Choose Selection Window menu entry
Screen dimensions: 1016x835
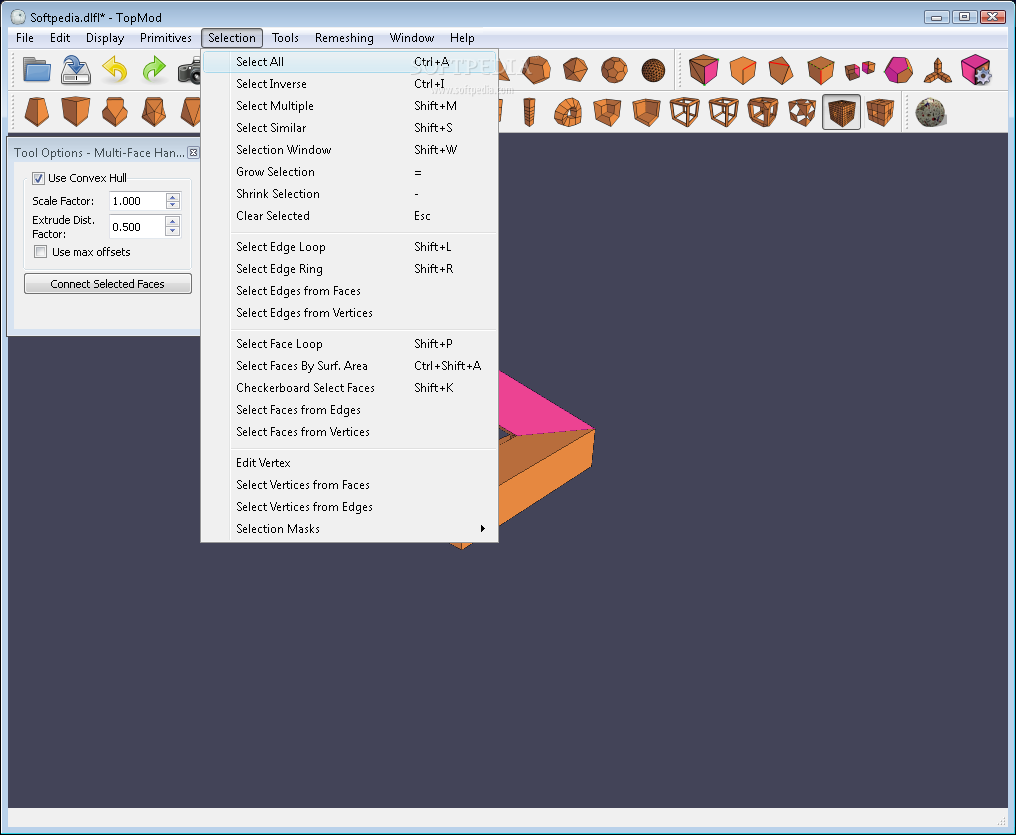pos(350,150)
